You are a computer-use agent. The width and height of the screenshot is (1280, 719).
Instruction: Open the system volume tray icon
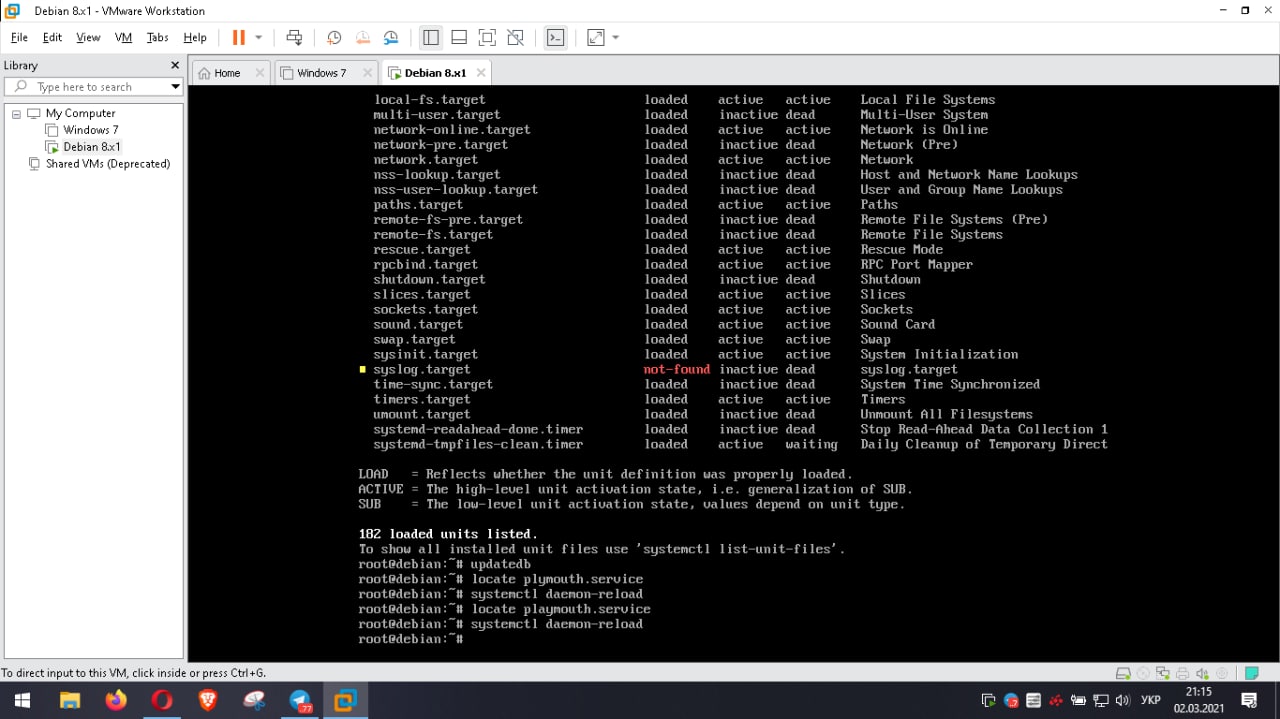[x=1123, y=700]
